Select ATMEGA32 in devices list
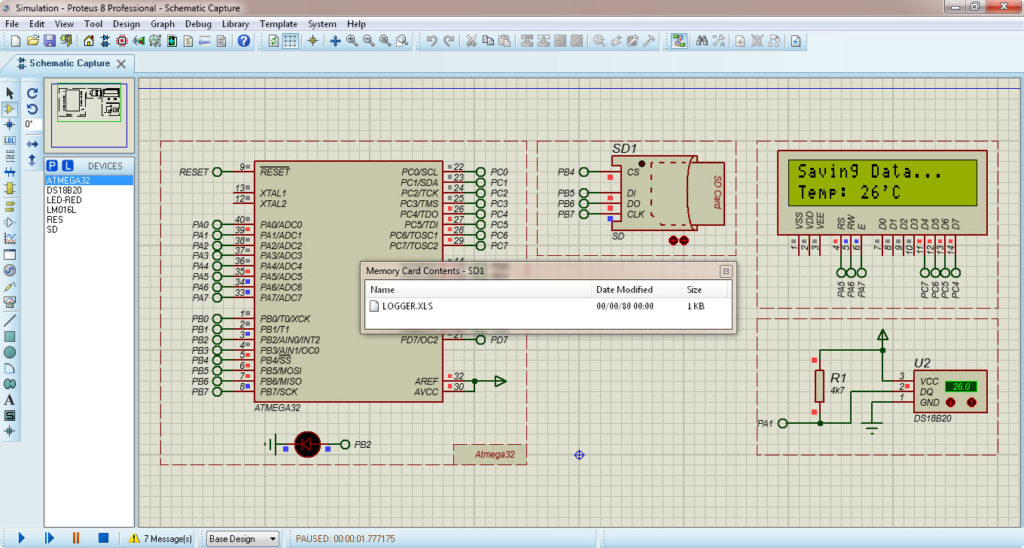This screenshot has width=1024, height=548. click(x=89, y=180)
